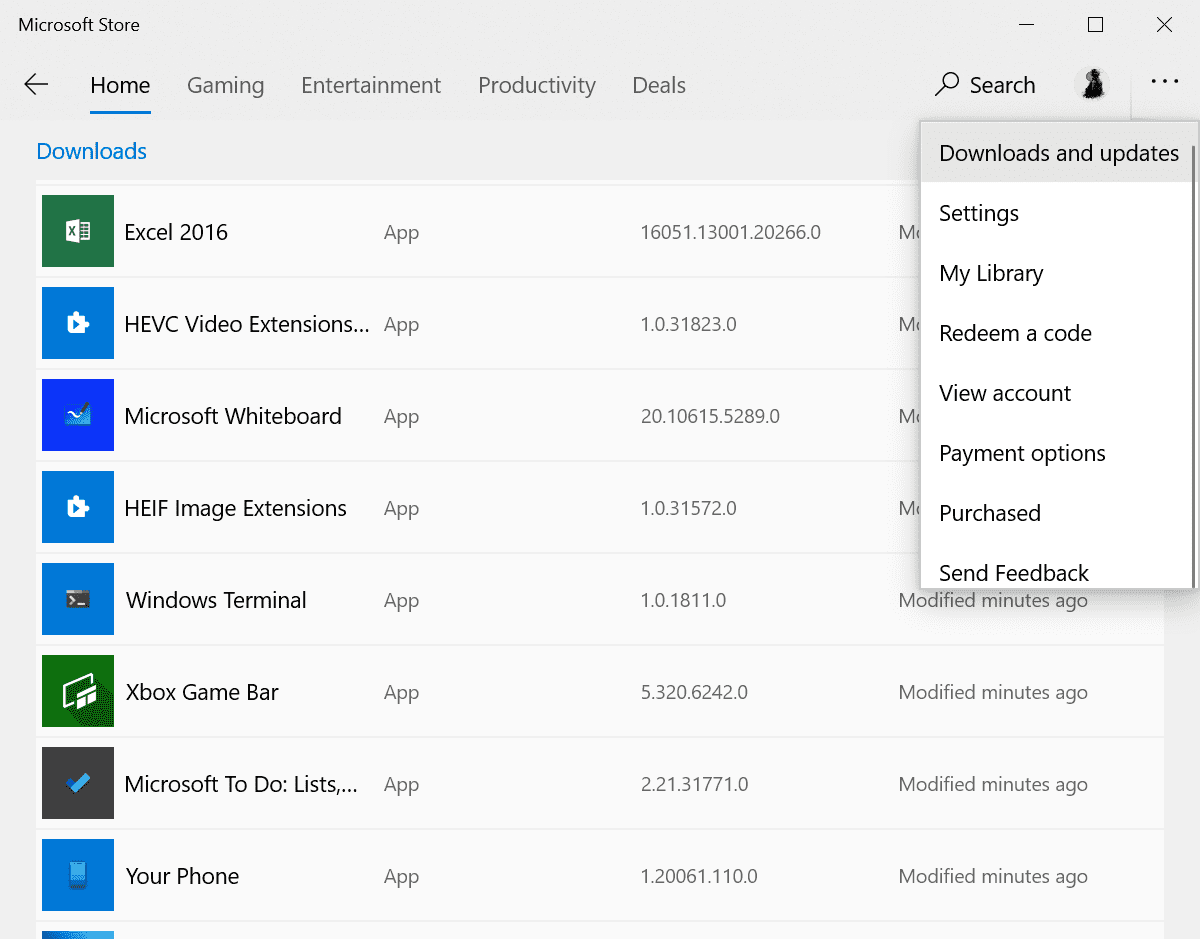Click the HEIF Image Extensions icon
Viewport: 1200px width, 939px height.
point(78,507)
